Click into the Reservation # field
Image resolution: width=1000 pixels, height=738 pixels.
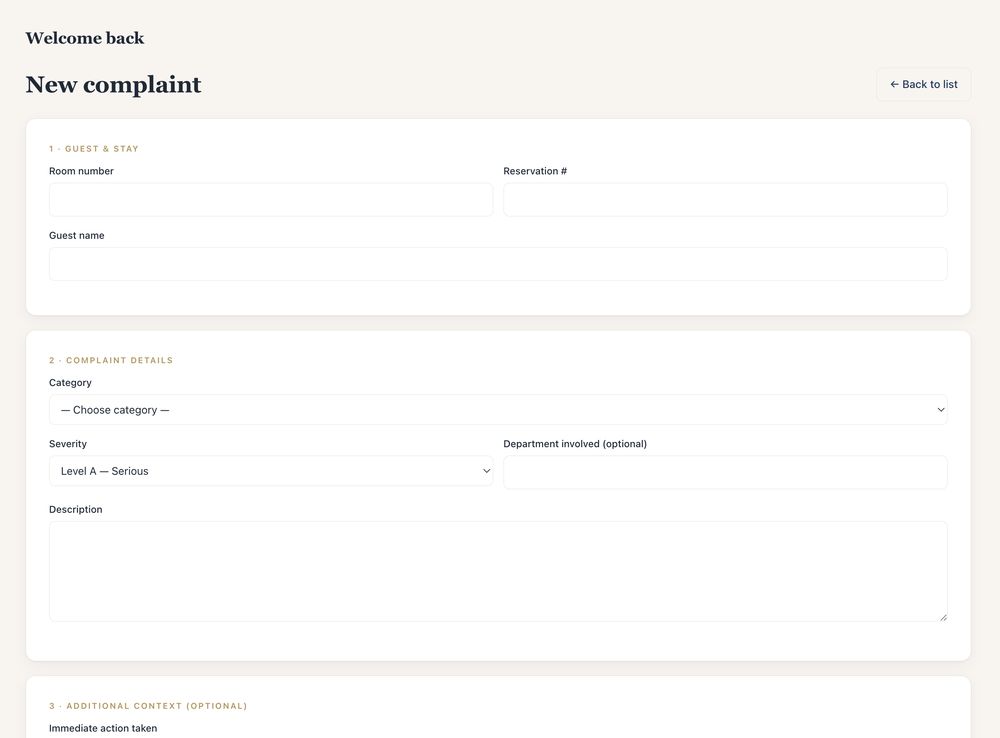click(x=725, y=200)
